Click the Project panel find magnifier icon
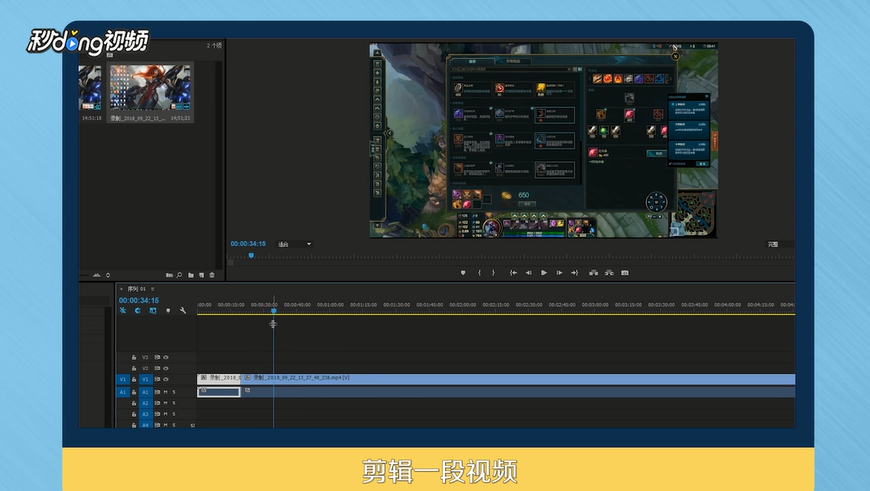This screenshot has width=870, height=491. point(179,275)
